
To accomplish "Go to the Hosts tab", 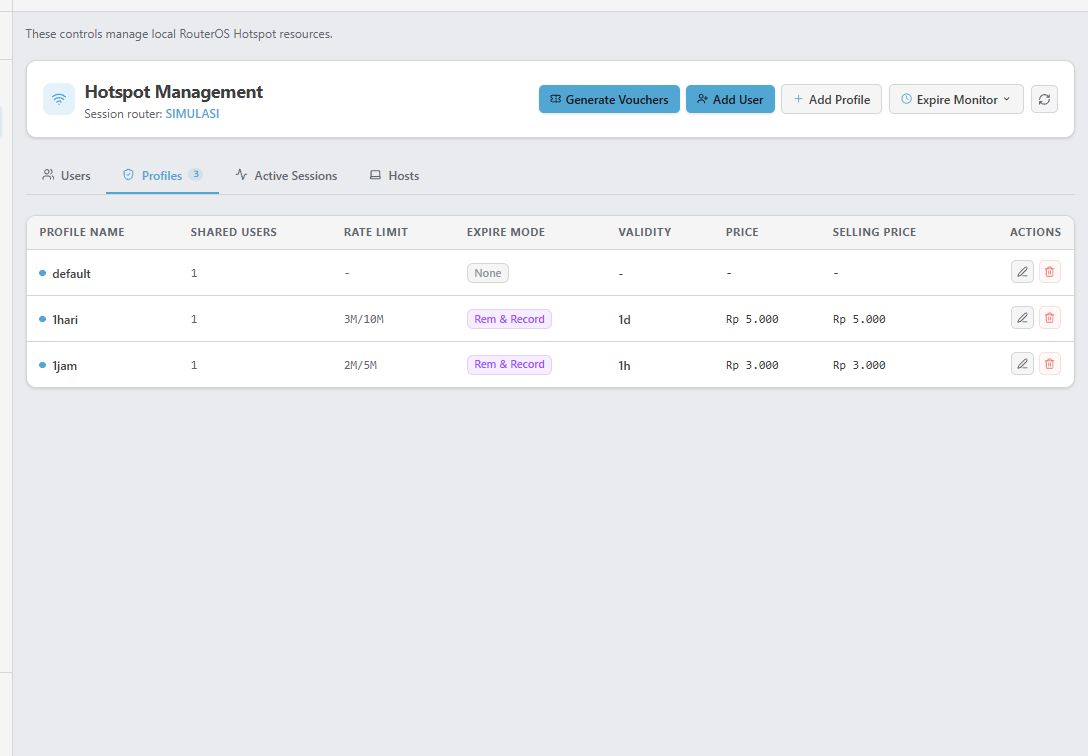I will point(394,175).
